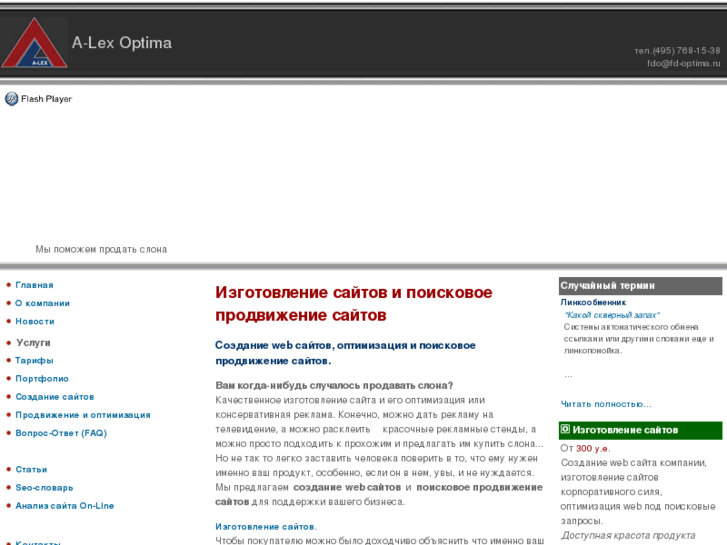The image size is (727, 545).
Task: Open the Seo-словарь page
Action: pos(44,487)
